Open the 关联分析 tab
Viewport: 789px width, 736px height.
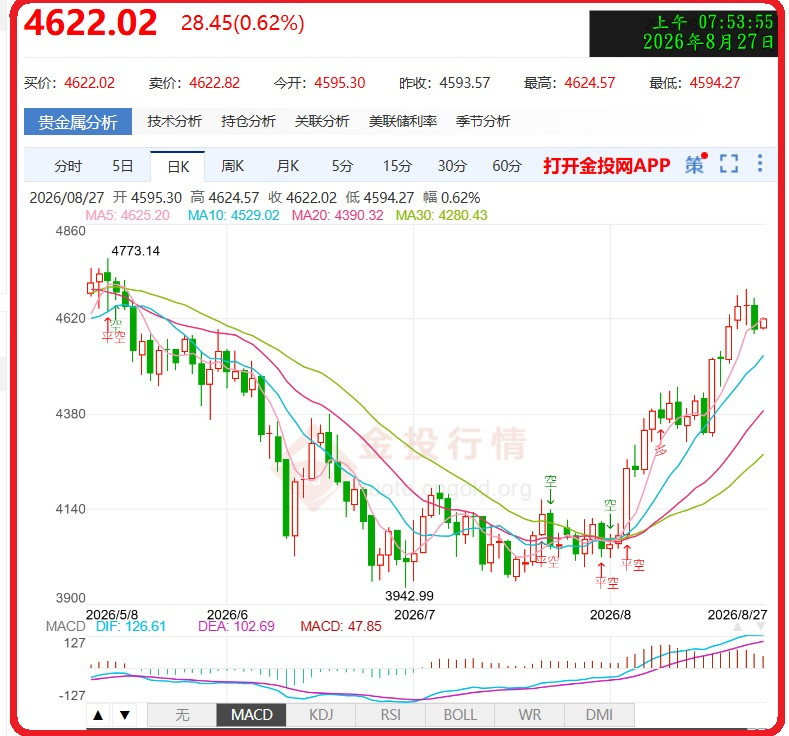pos(322,121)
